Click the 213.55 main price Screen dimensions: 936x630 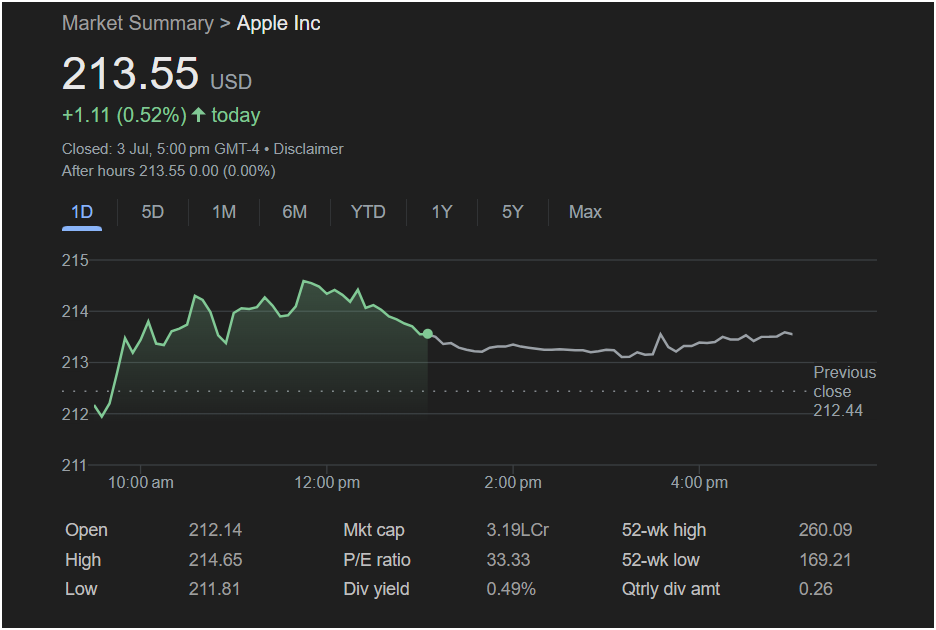click(x=130, y=73)
